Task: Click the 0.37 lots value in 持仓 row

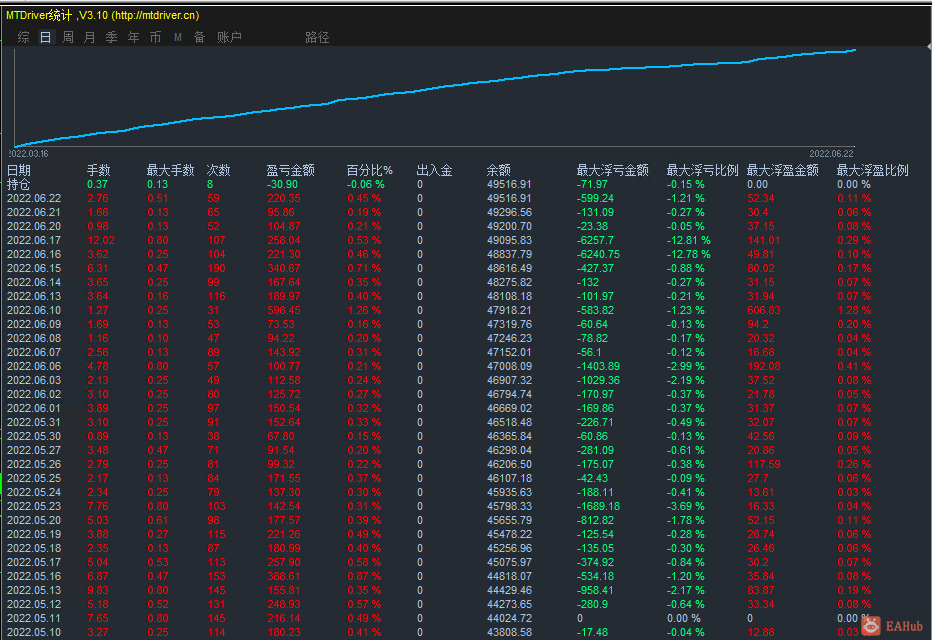Action: pyautogui.click(x=97, y=184)
